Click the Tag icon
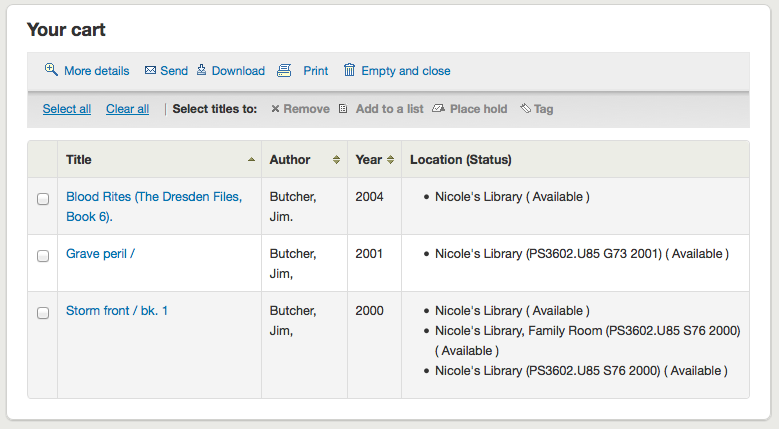This screenshot has height=429, width=779. pos(526,108)
